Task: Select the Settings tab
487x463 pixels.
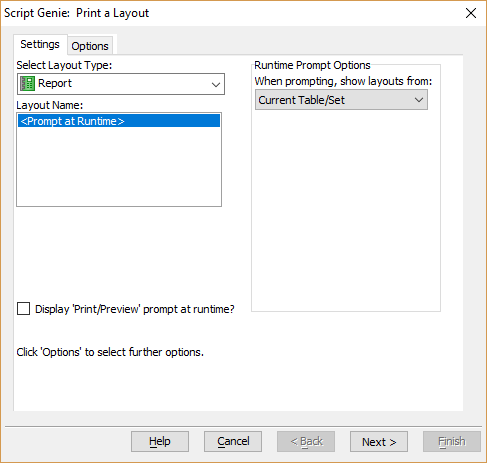Action: pyautogui.click(x=40, y=44)
